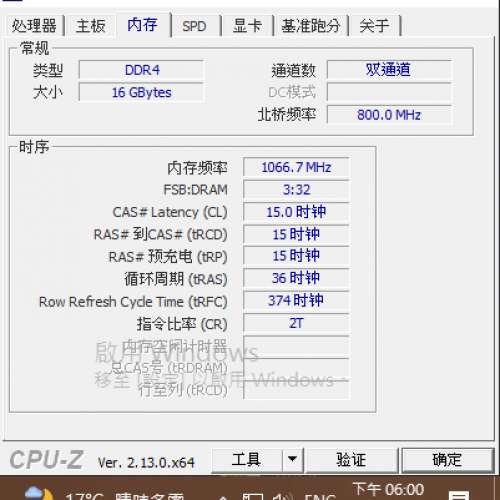Viewport: 500px width, 500px height.
Task: Open the weather widget in taskbar
Action: click(104, 494)
